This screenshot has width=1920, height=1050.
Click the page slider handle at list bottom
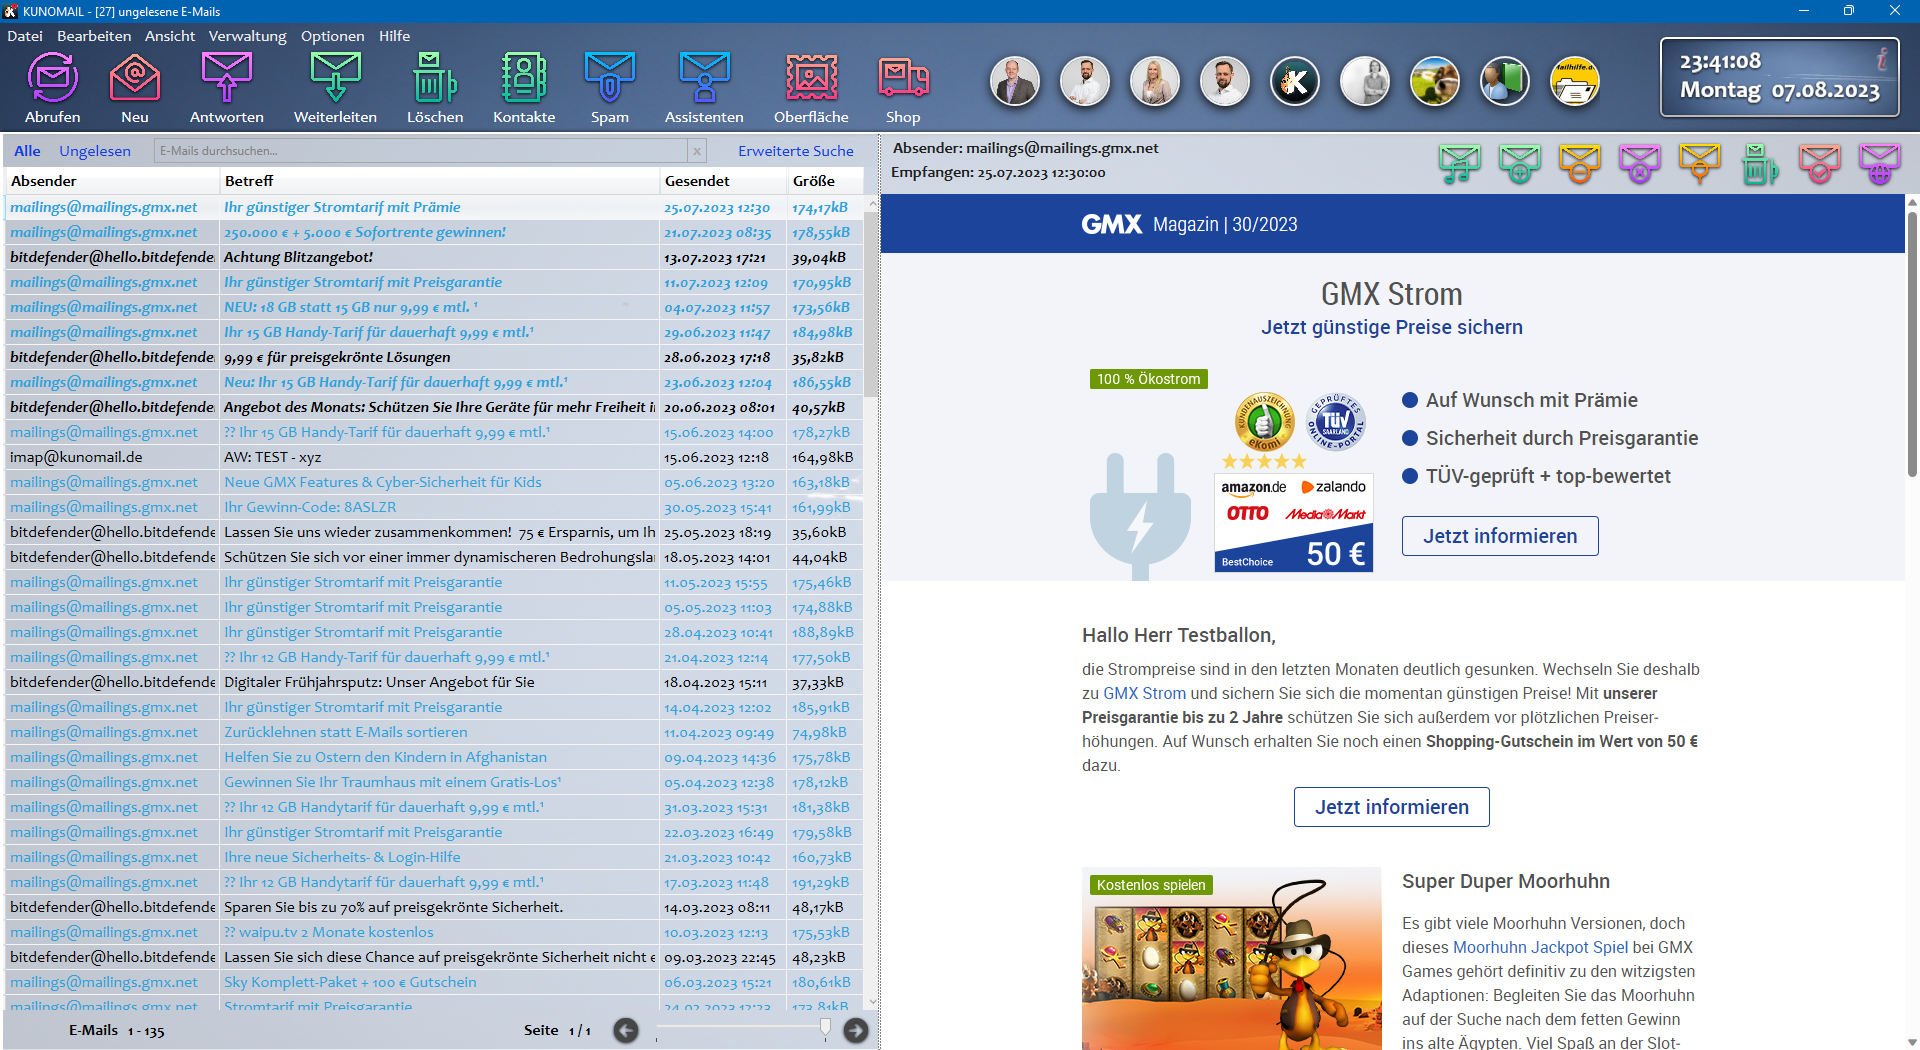(x=825, y=1028)
